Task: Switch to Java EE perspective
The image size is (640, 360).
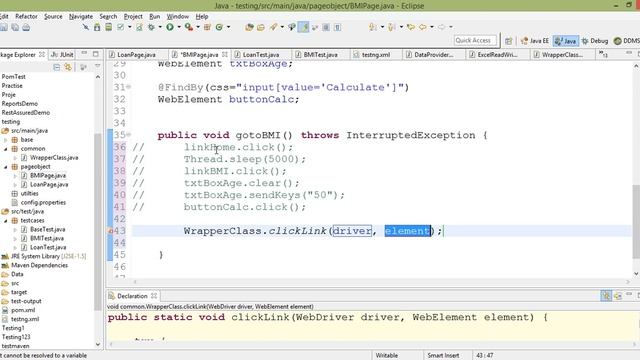Action: 535,41
